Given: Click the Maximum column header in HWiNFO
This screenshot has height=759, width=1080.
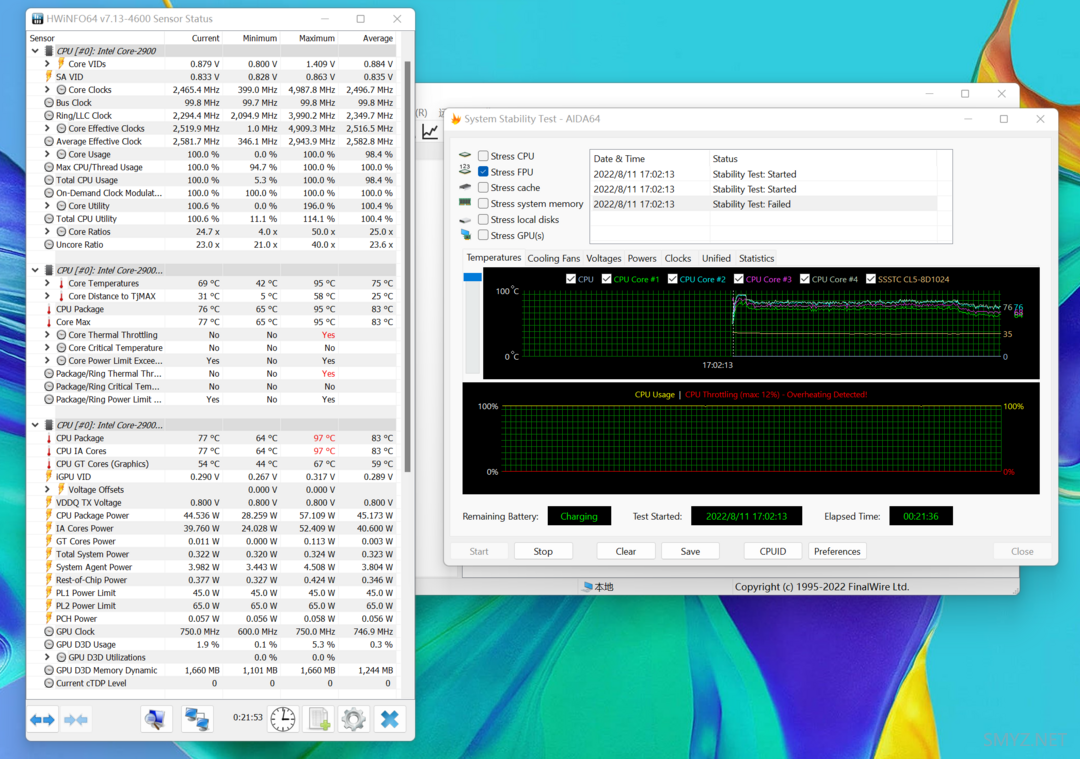Looking at the screenshot, I should pyautogui.click(x=317, y=39).
